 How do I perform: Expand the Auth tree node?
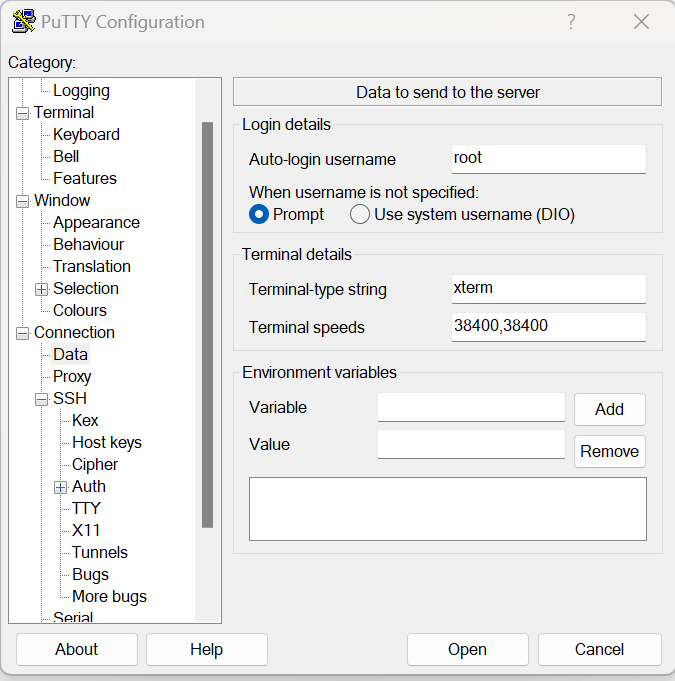(60, 487)
